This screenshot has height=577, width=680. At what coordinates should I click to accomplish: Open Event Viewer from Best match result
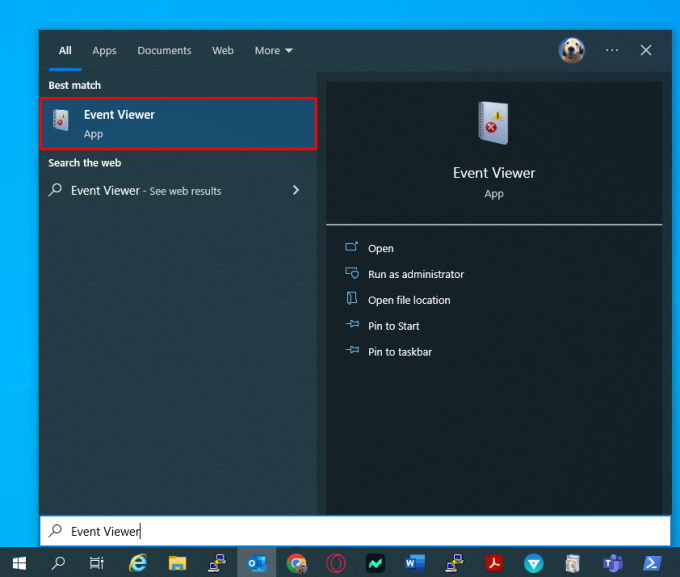178,123
